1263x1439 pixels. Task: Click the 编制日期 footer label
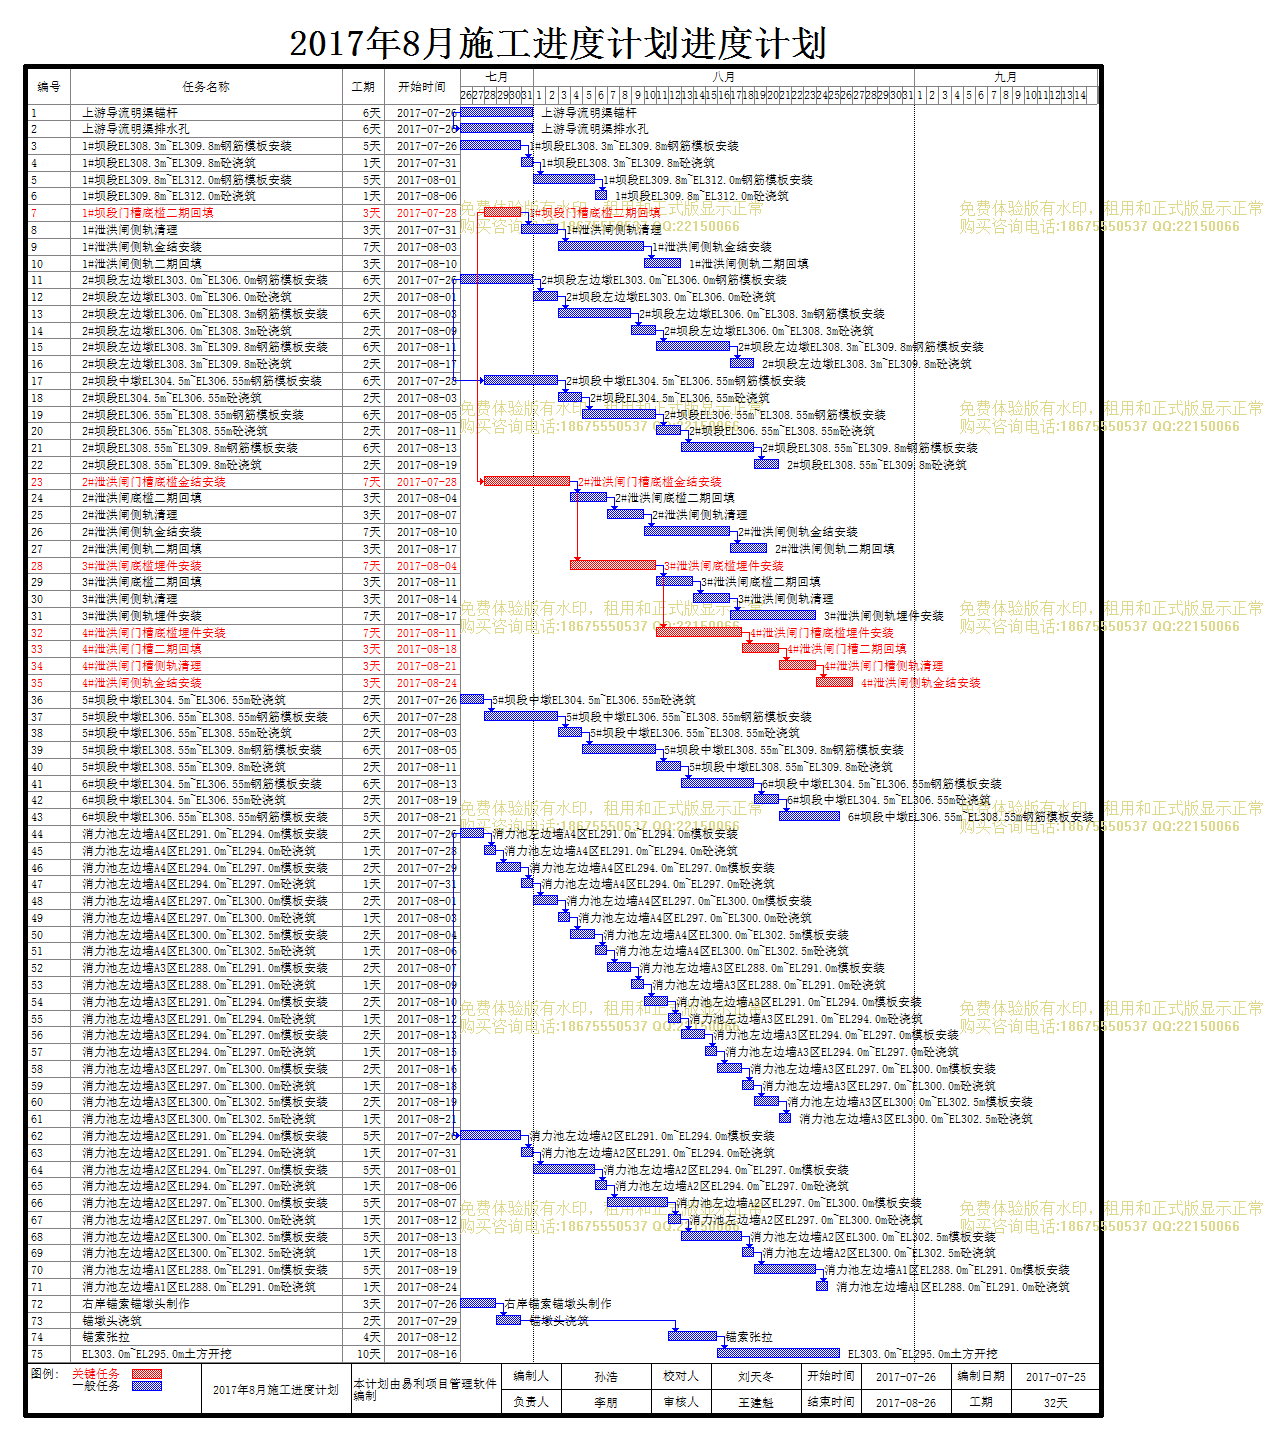[x=981, y=1376]
